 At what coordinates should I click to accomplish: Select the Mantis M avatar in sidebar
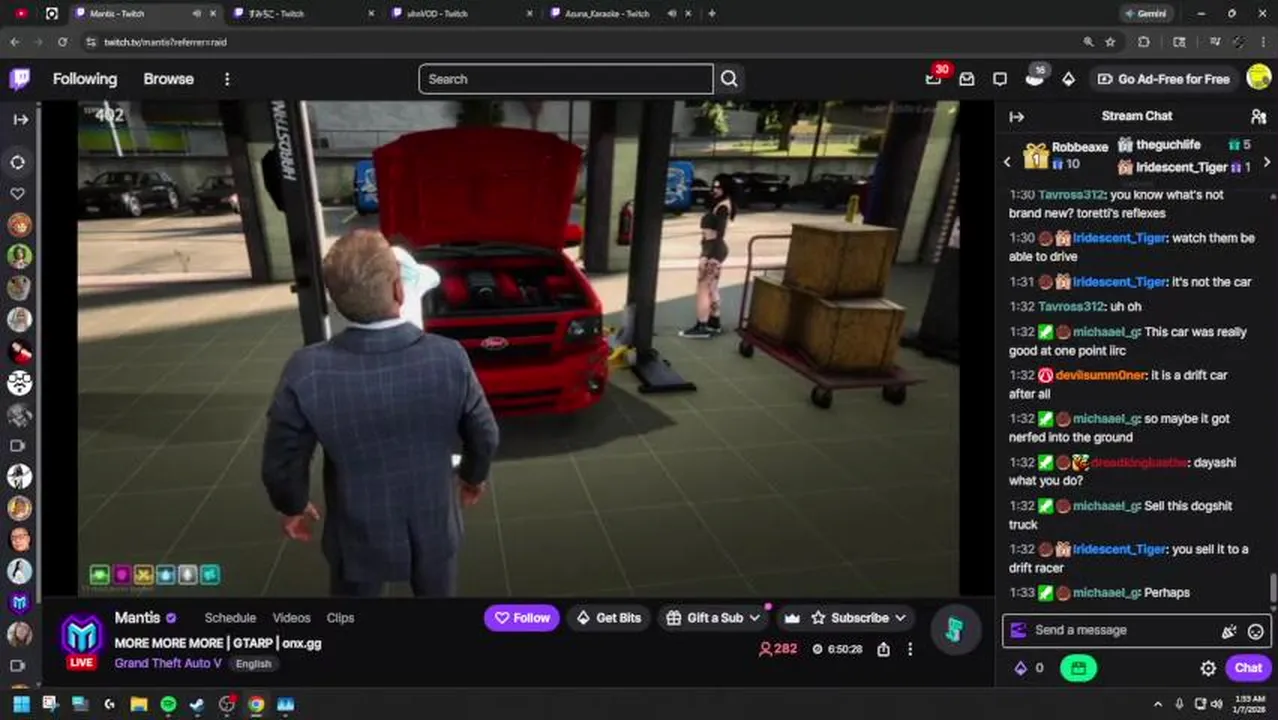(x=19, y=603)
